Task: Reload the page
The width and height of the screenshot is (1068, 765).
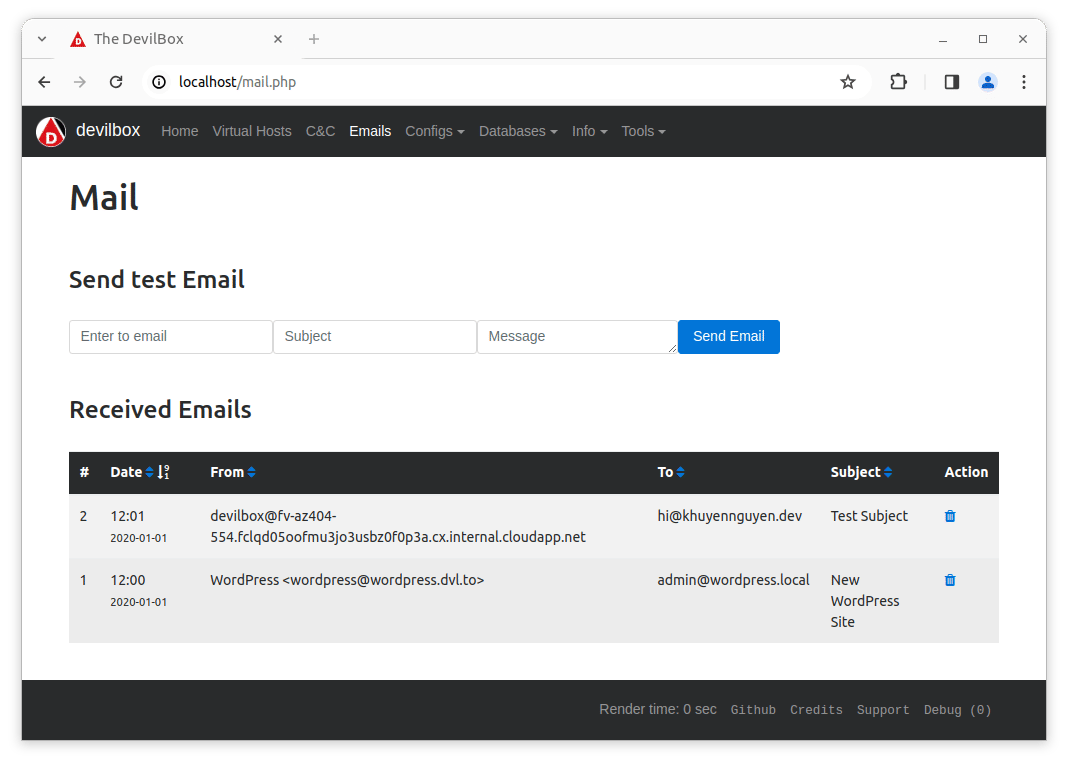Action: click(116, 82)
